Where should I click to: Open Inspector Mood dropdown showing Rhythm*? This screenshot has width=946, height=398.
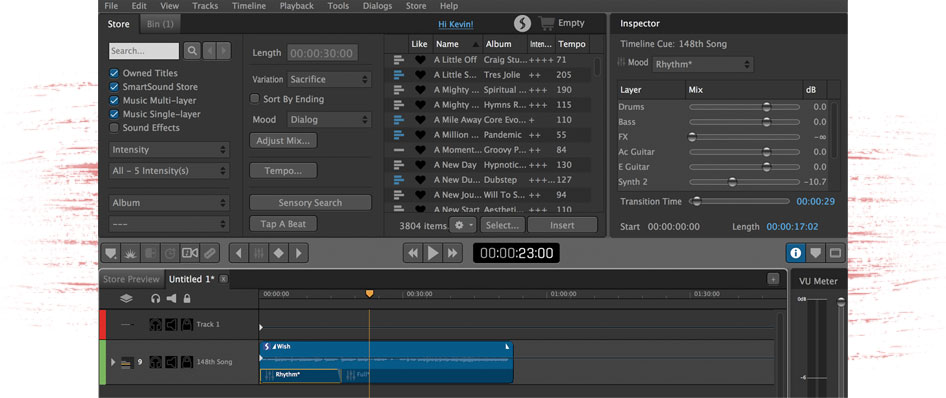[703, 64]
